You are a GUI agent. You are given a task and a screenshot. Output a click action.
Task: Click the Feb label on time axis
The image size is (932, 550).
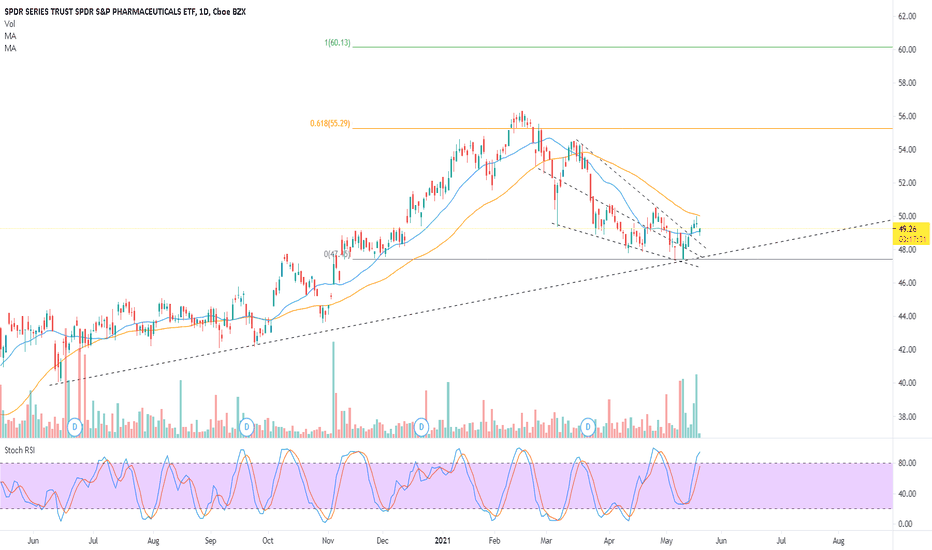(494, 541)
